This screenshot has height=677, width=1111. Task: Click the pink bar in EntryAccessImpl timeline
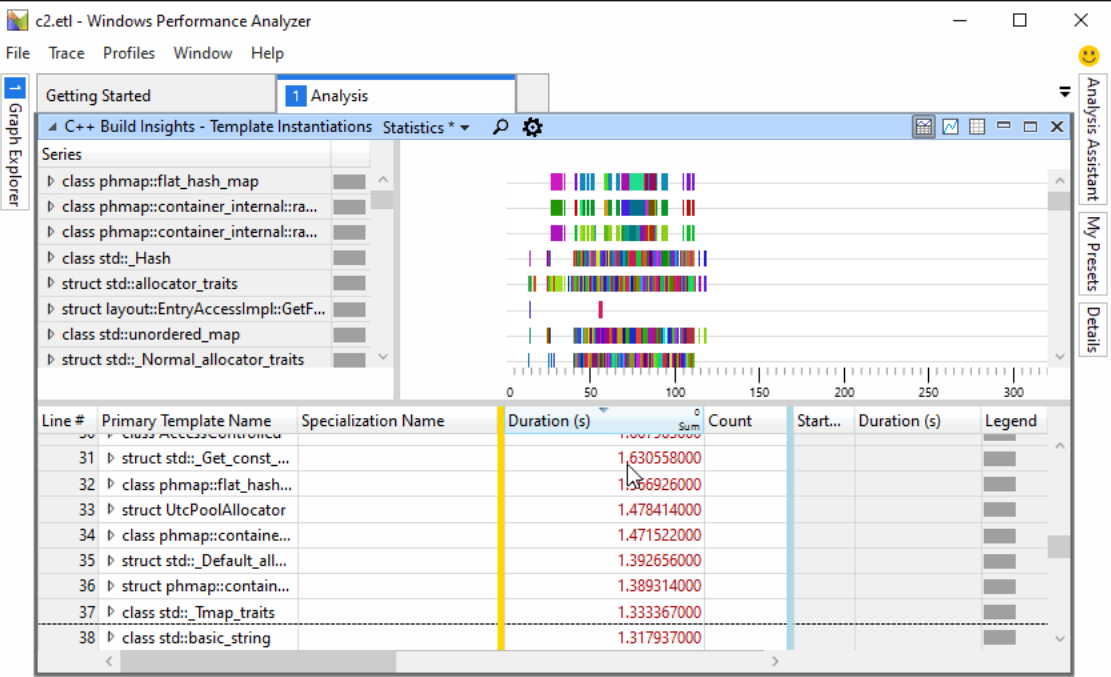(600, 309)
